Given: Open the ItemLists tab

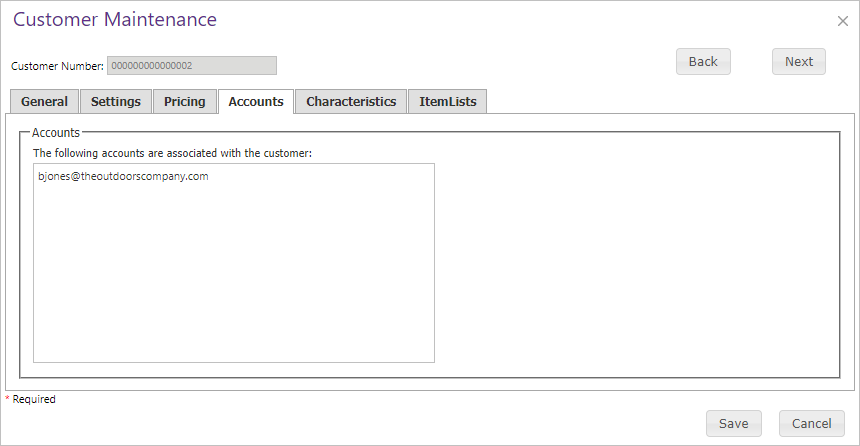Looking at the screenshot, I should [448, 101].
